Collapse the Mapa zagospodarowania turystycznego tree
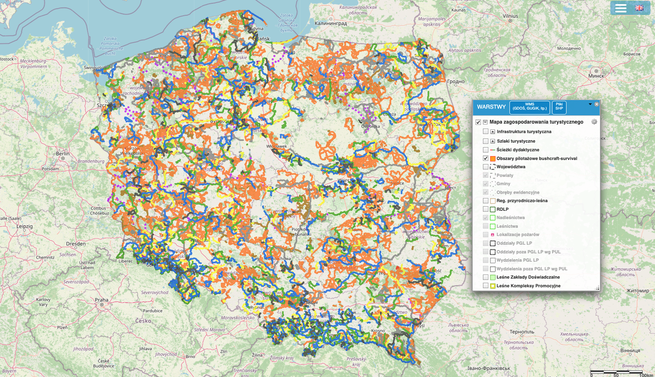The height and width of the screenshot is (377, 655). pos(485,122)
